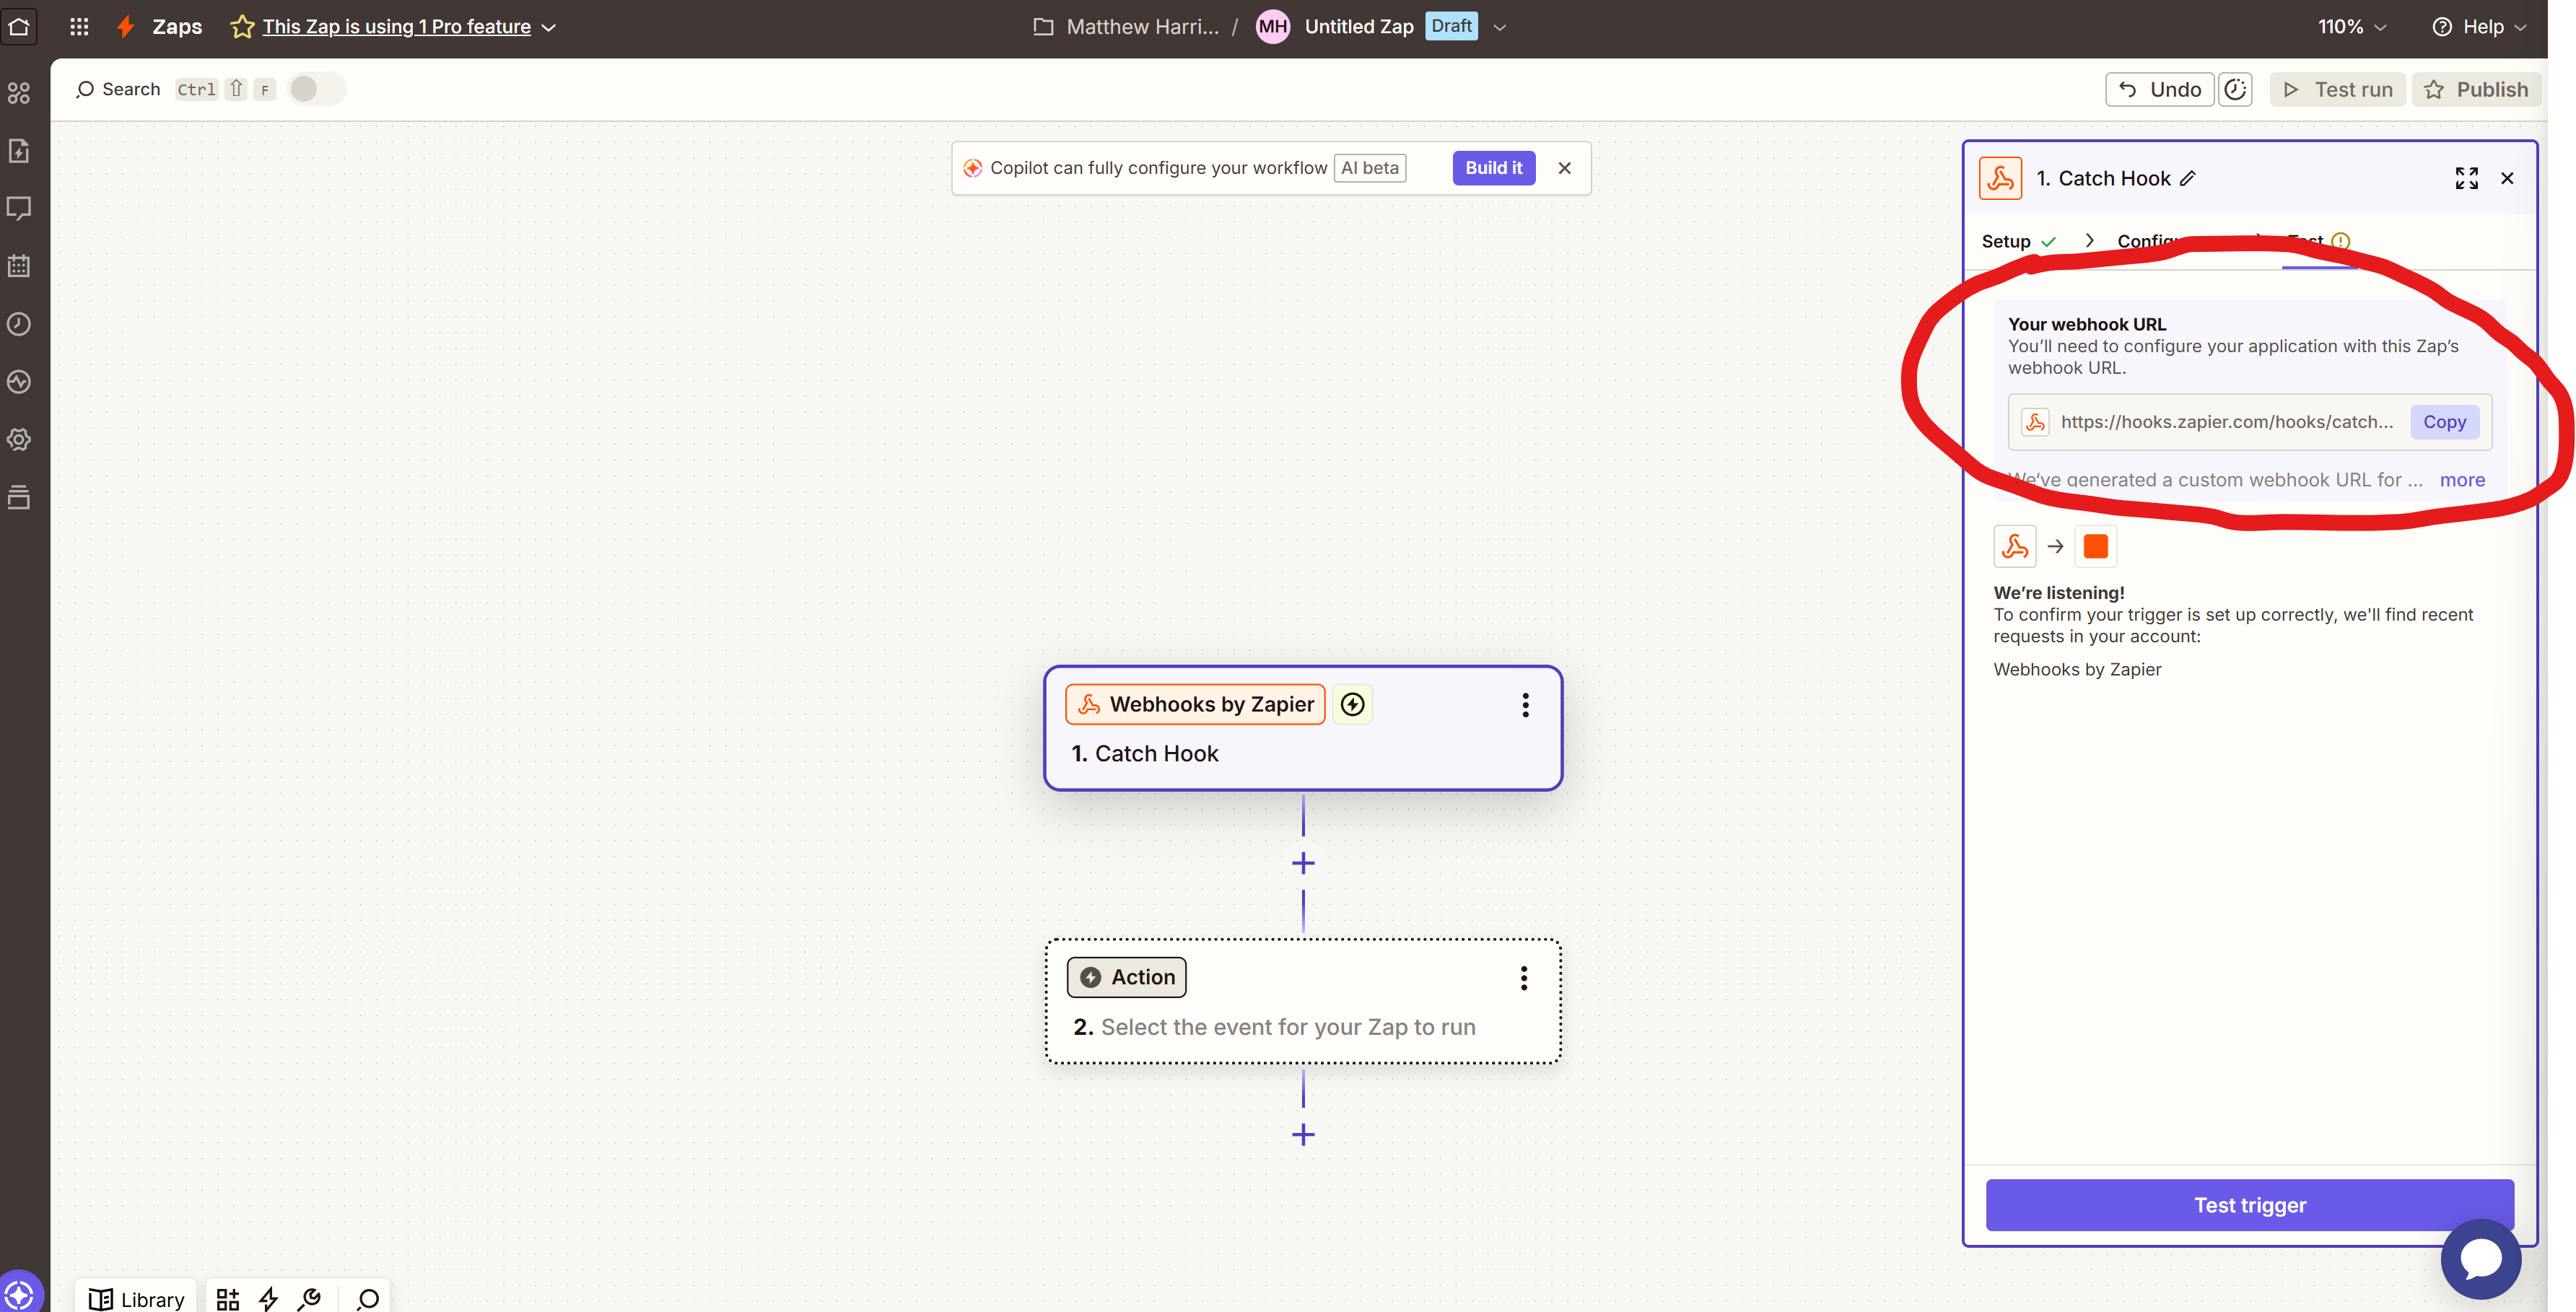
Task: Click the Build it button for Copilot
Action: (x=1493, y=168)
